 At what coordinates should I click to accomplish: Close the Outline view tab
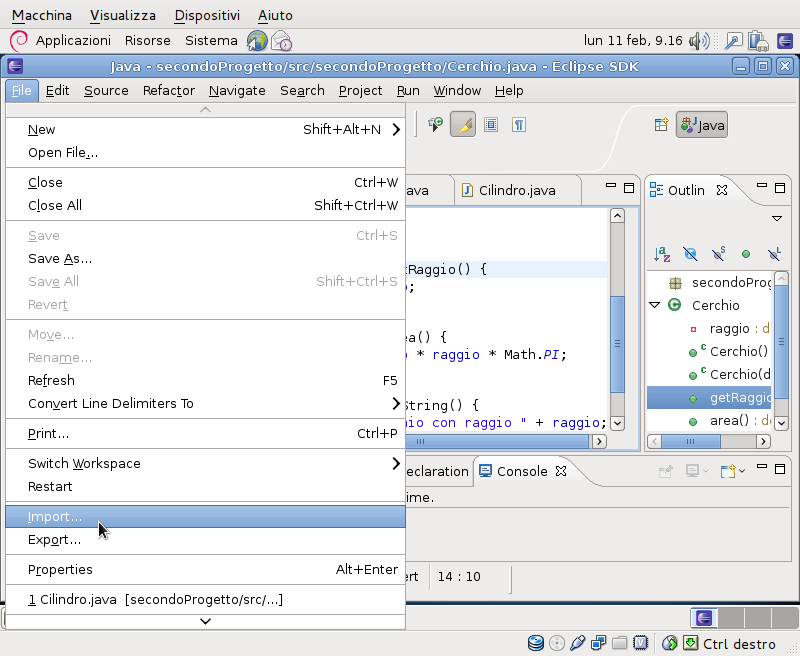coord(721,190)
